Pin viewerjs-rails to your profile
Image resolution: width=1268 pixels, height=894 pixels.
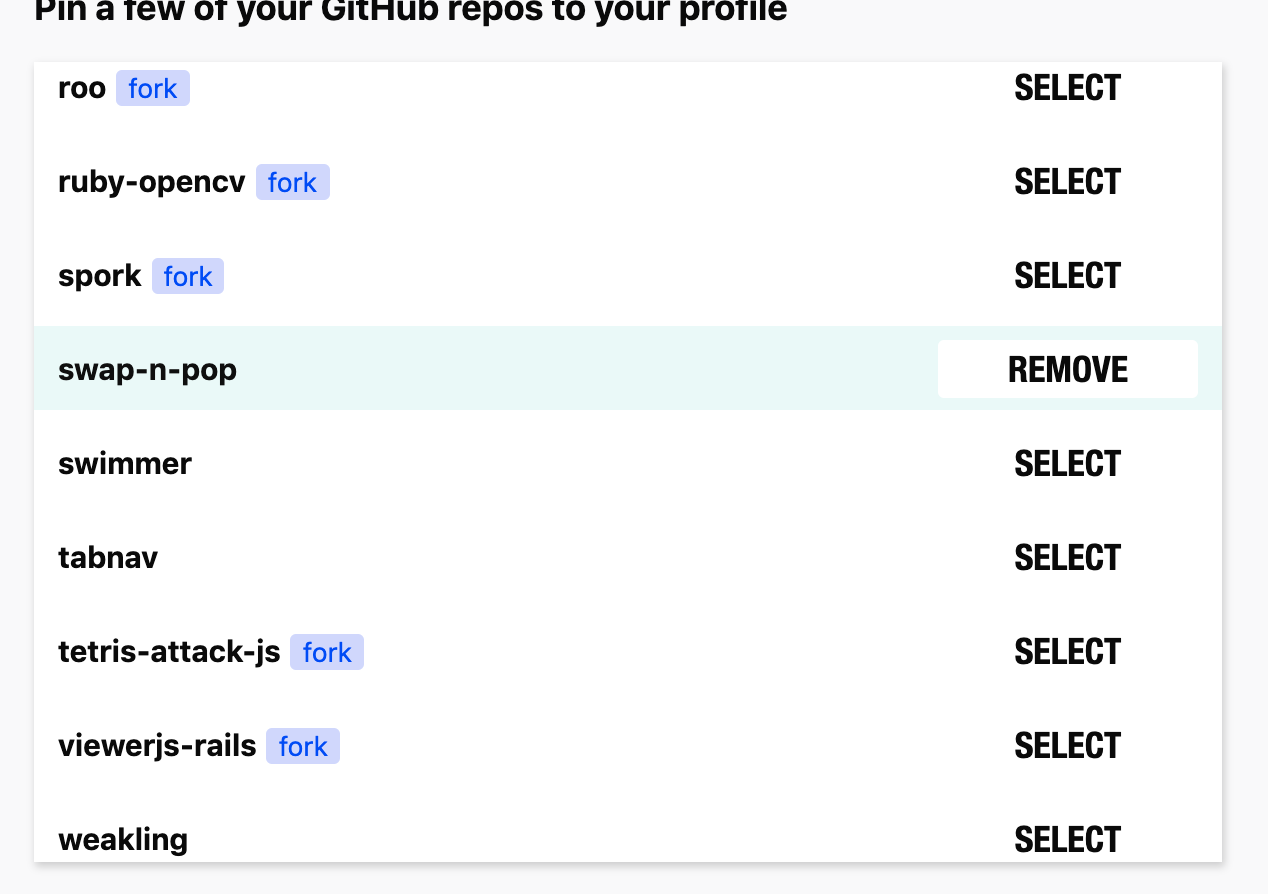[x=1067, y=745]
